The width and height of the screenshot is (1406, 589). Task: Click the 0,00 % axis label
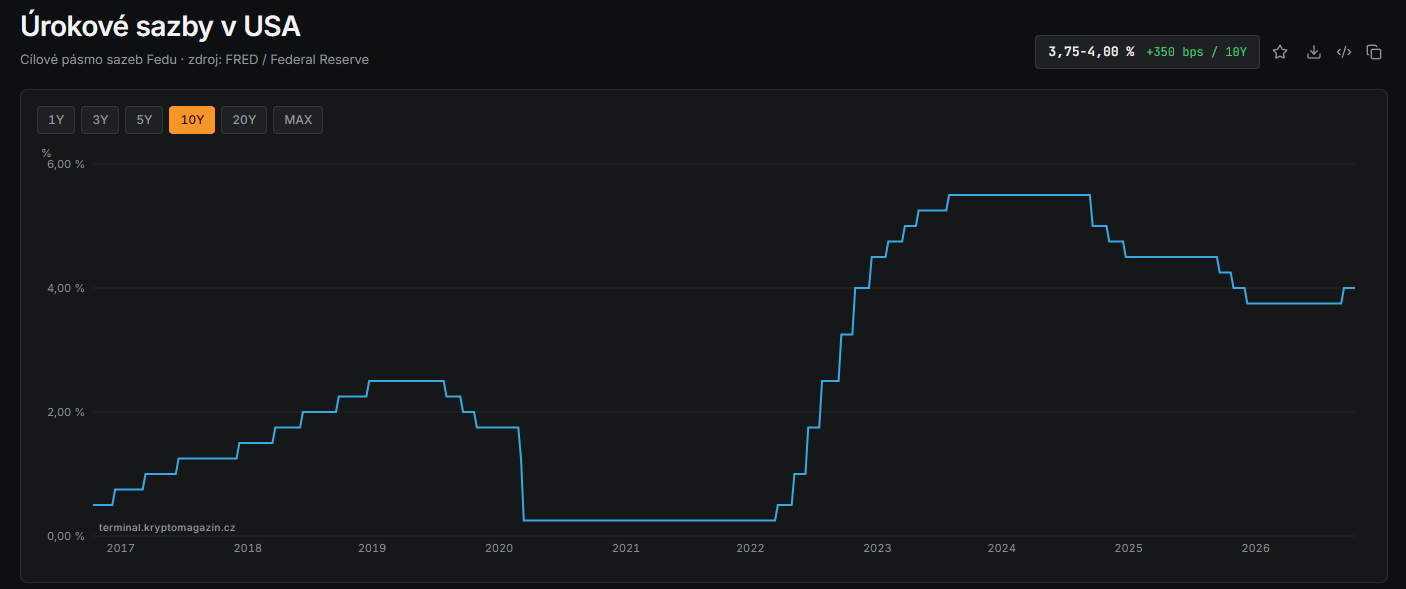tap(66, 536)
